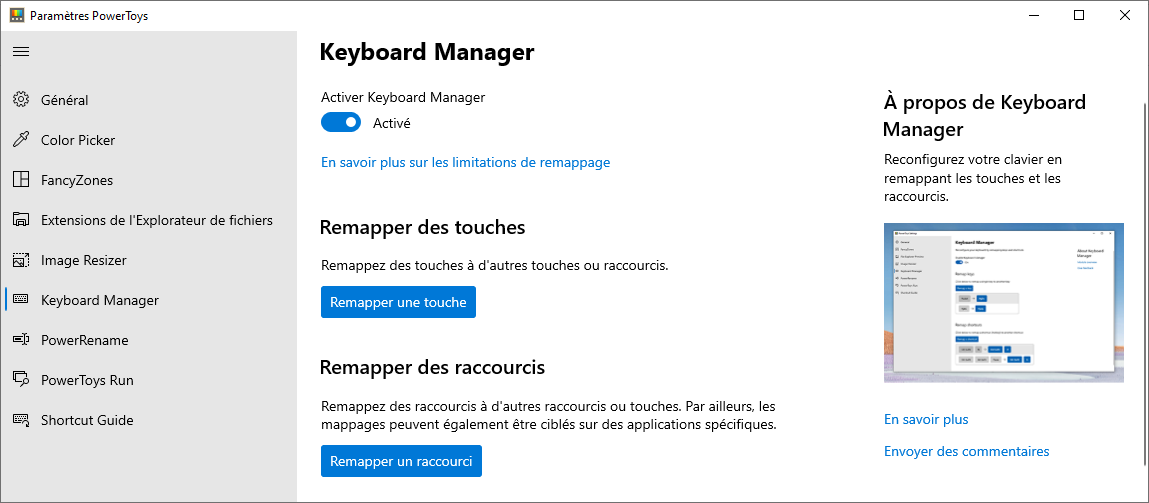The width and height of the screenshot is (1149, 503).
Task: Open PowerToys Run via its icon
Action: 21,380
